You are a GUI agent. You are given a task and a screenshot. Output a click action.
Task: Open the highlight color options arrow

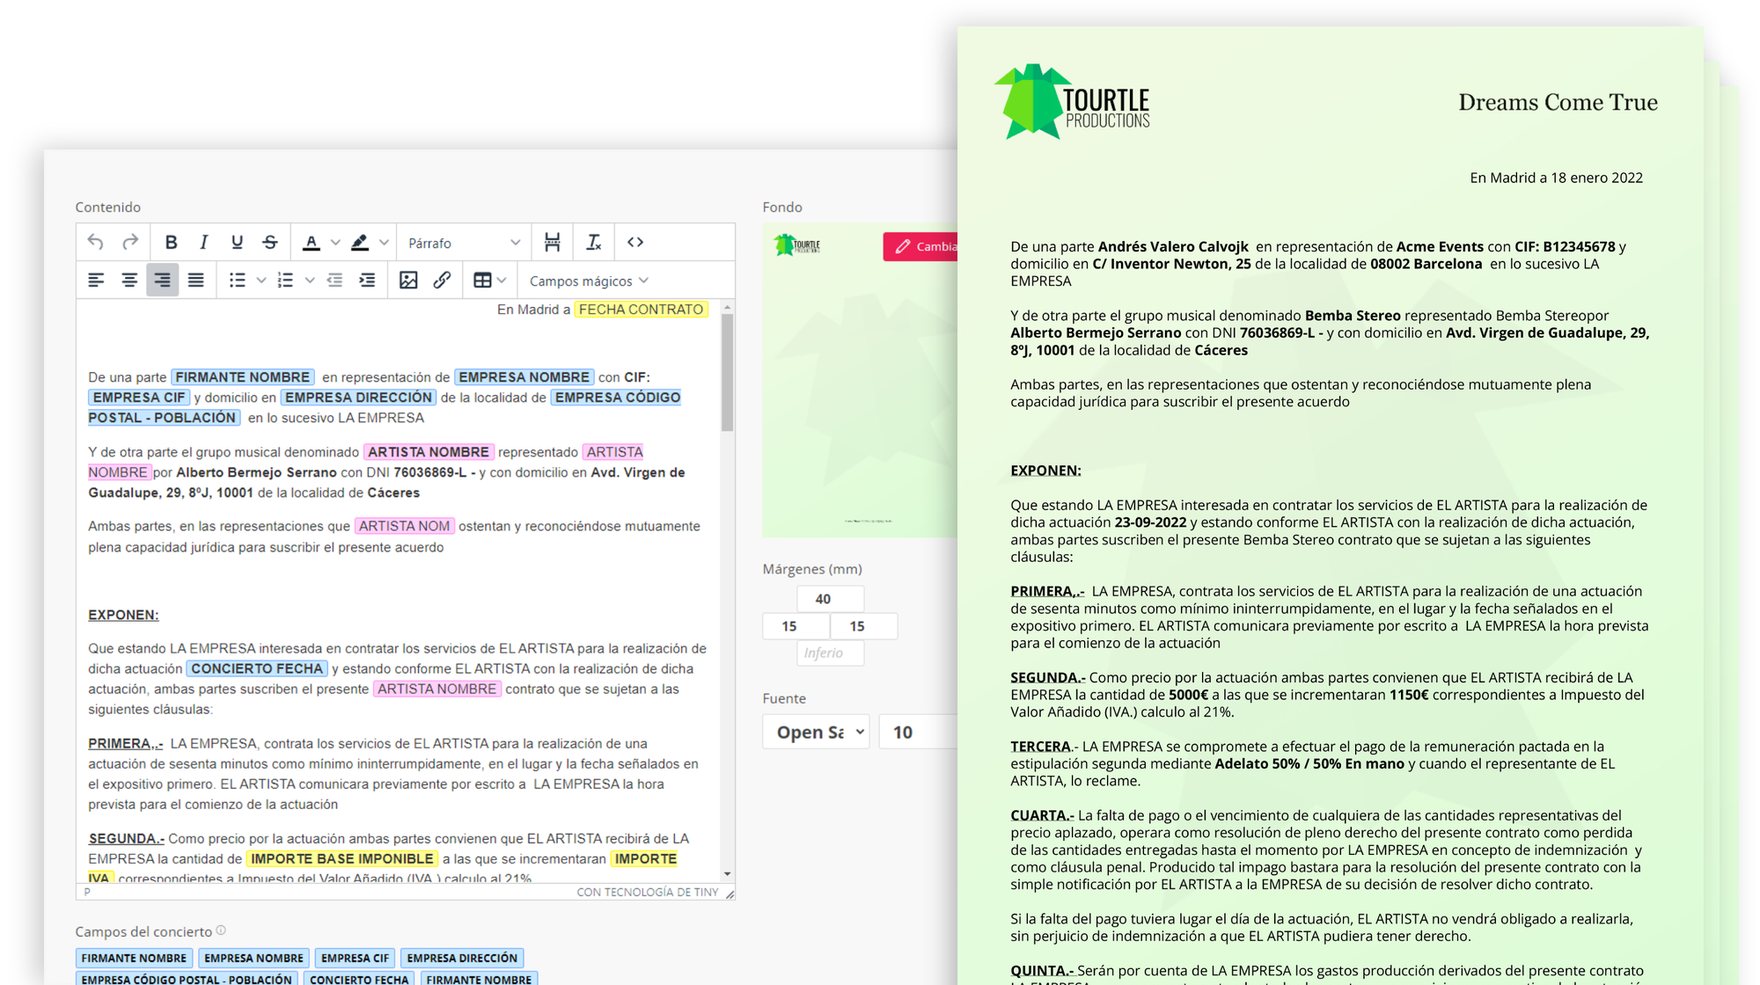(383, 242)
